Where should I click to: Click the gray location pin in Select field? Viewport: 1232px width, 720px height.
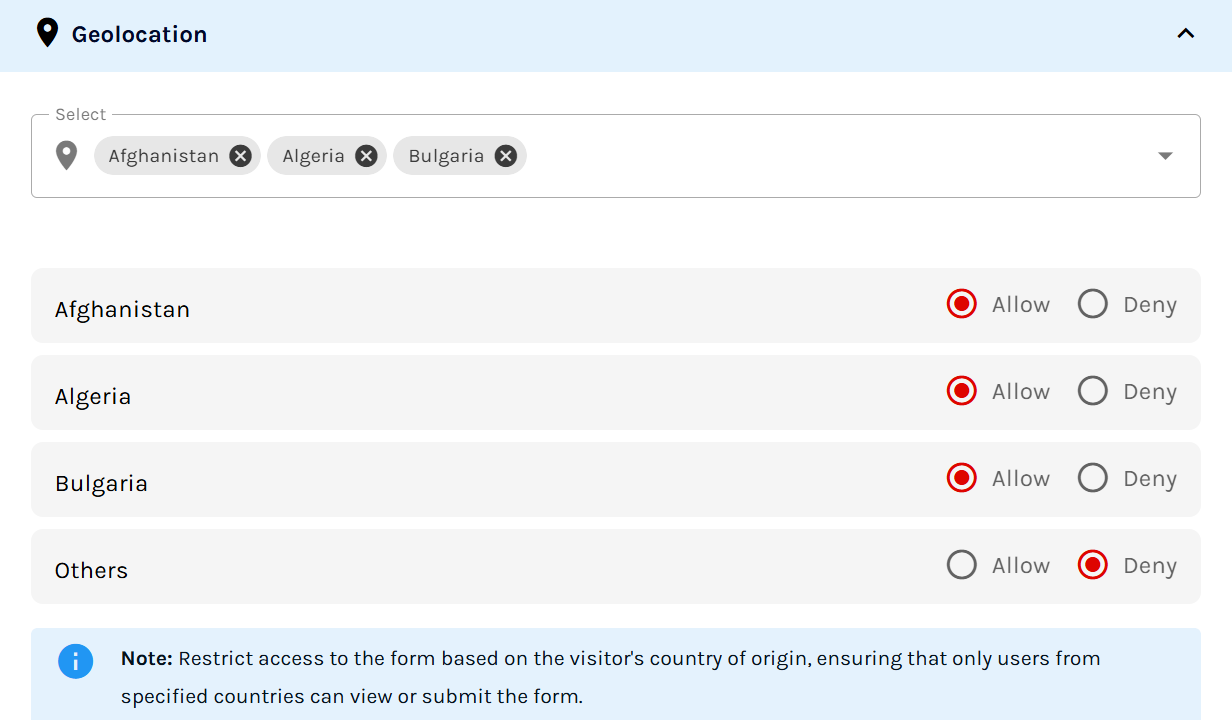pyautogui.click(x=66, y=156)
